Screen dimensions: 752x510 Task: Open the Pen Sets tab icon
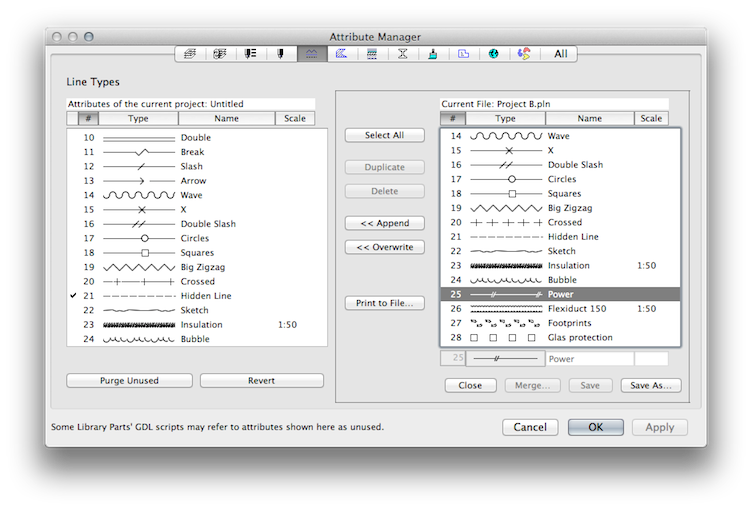tap(250, 54)
